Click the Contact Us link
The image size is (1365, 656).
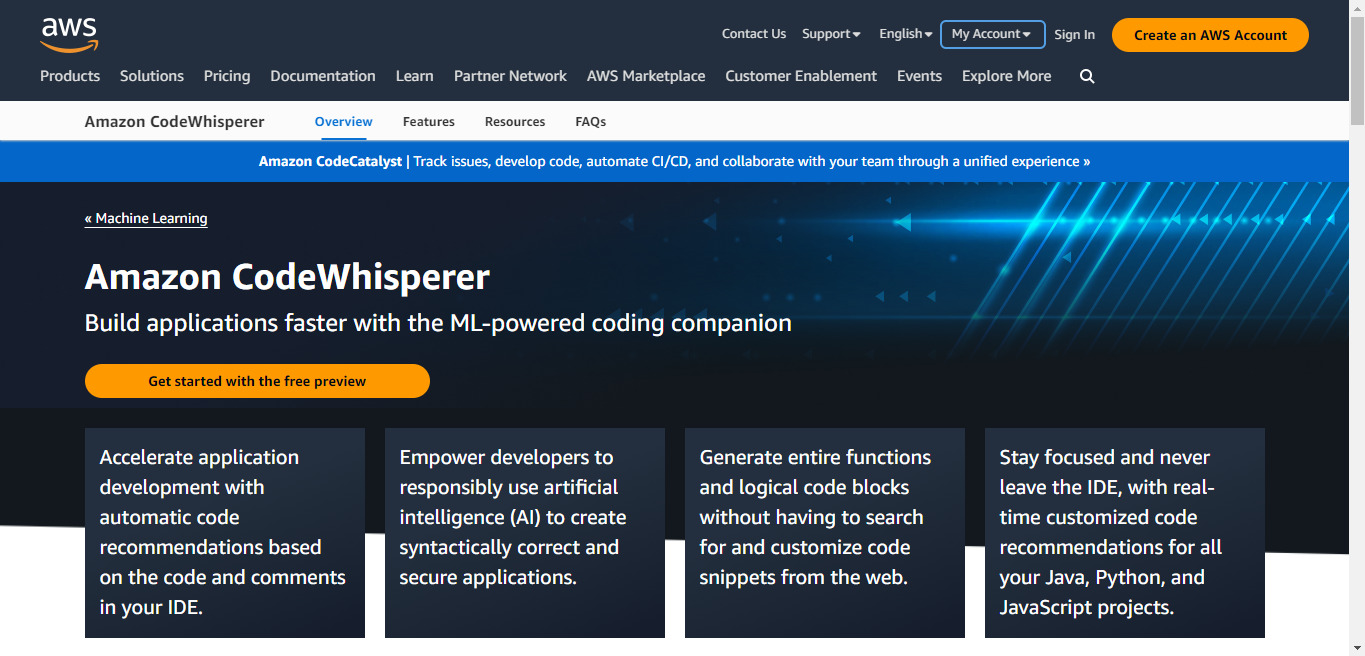(754, 34)
